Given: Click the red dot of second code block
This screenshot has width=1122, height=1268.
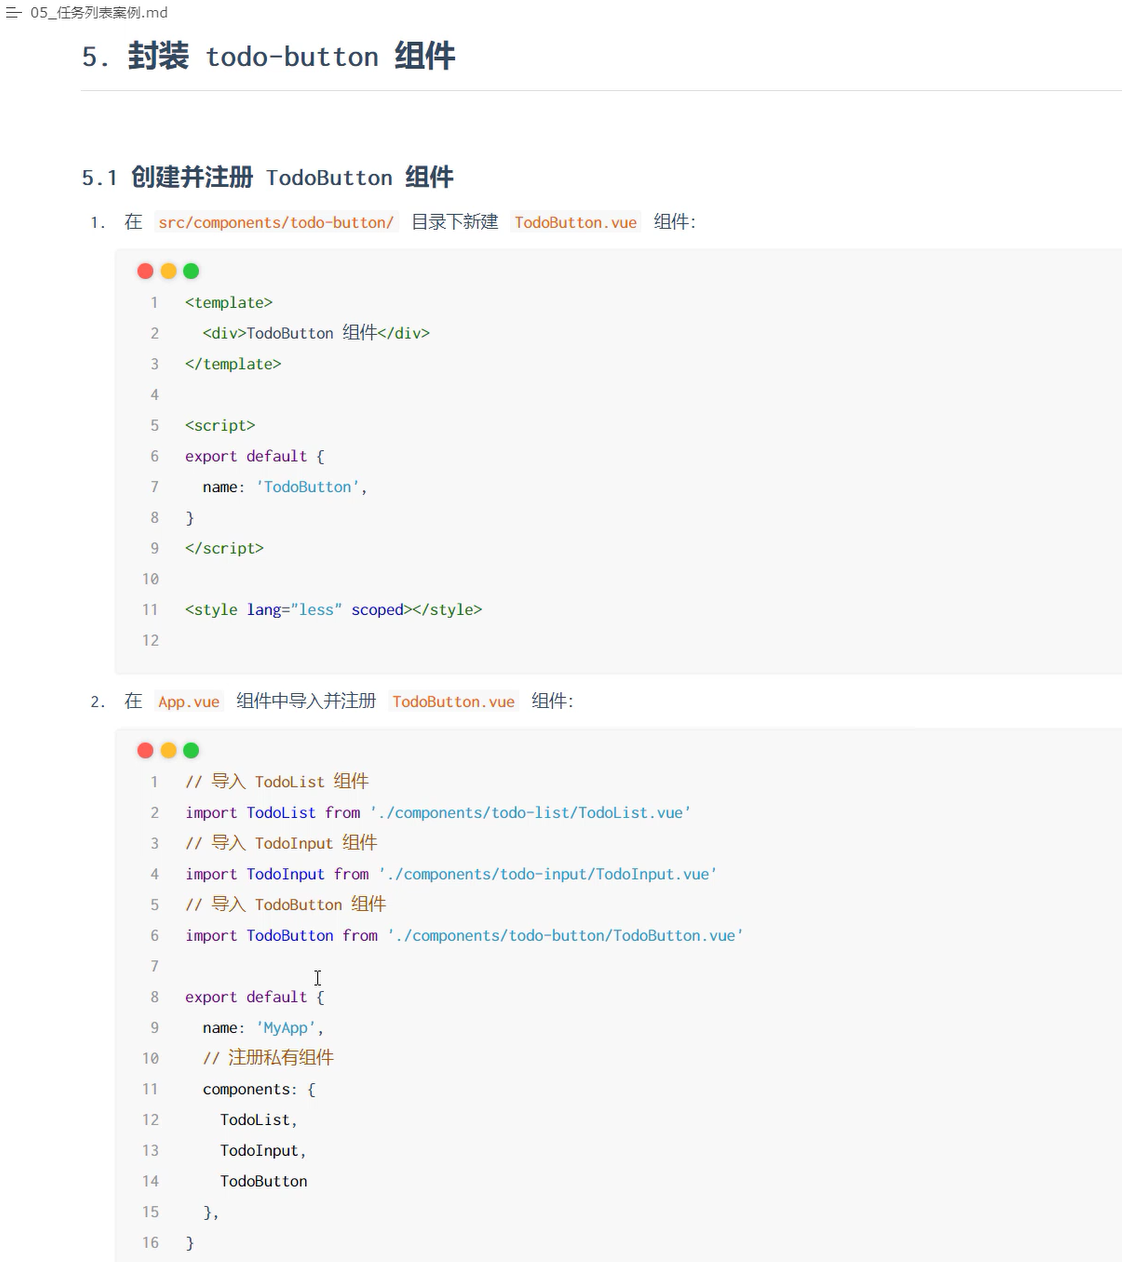Looking at the screenshot, I should coord(145,750).
